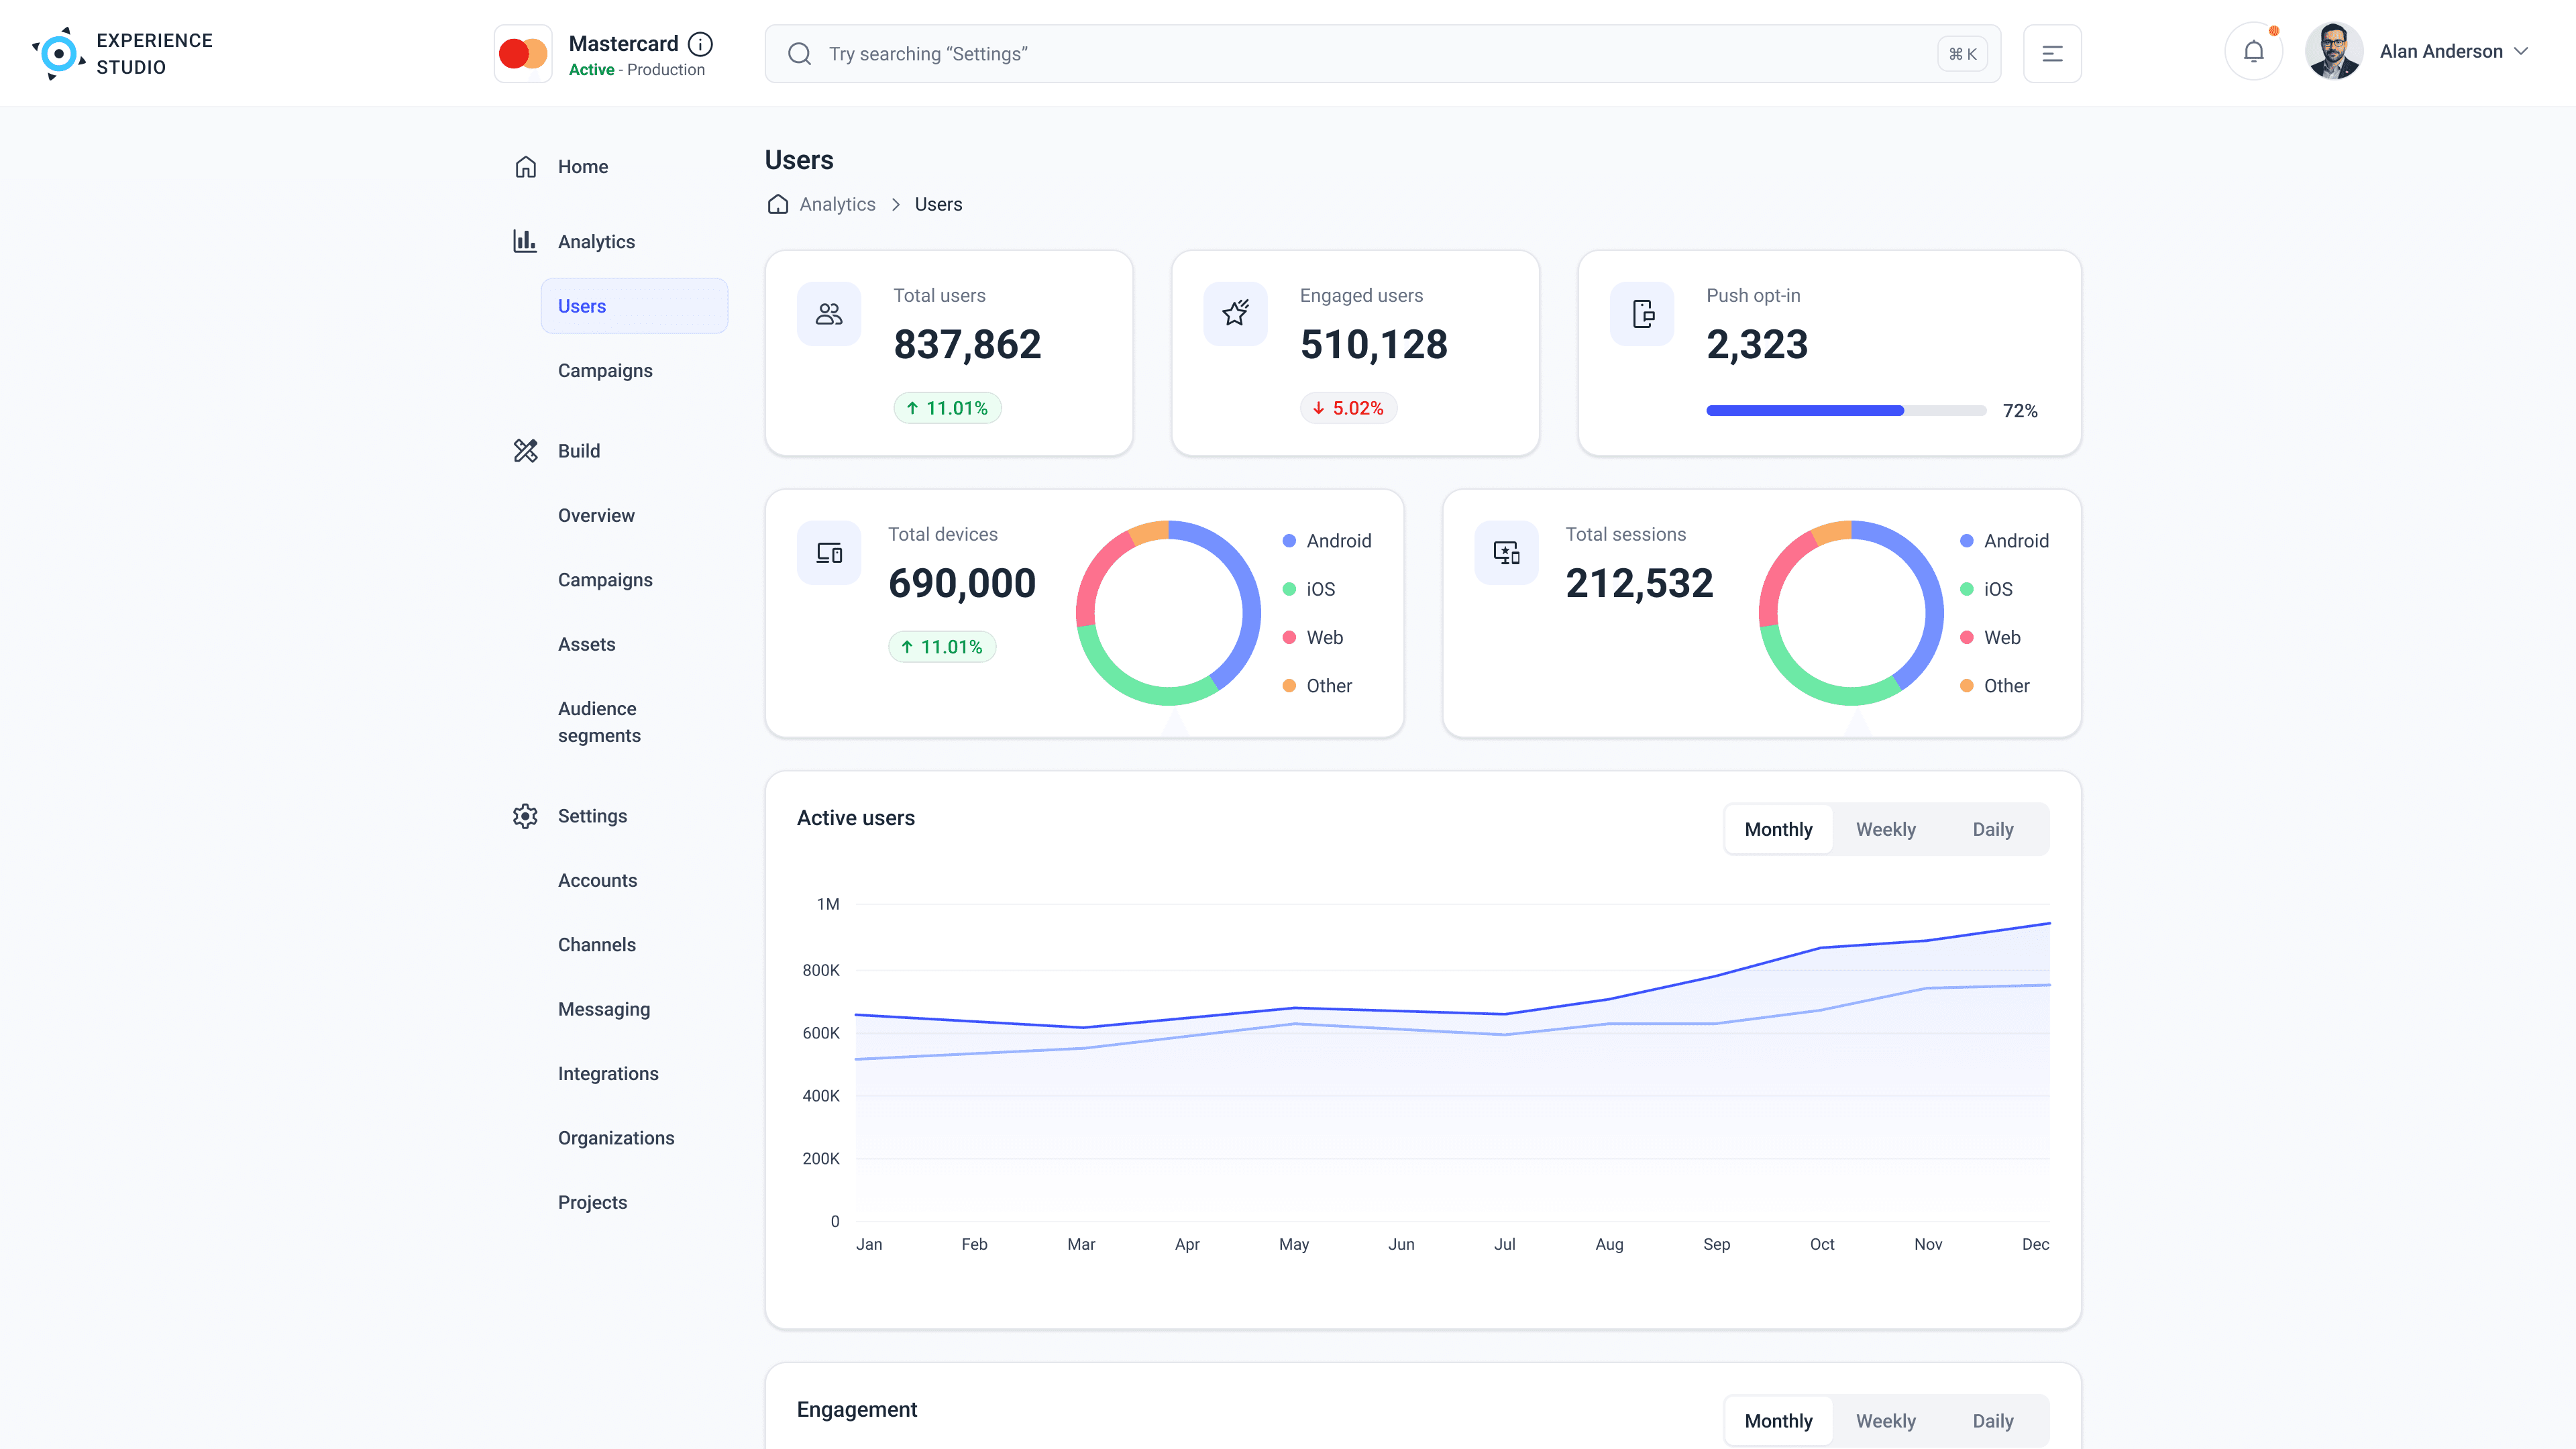Switch Active users chart to Weekly
This screenshot has width=2576, height=1449.
pyautogui.click(x=1885, y=829)
